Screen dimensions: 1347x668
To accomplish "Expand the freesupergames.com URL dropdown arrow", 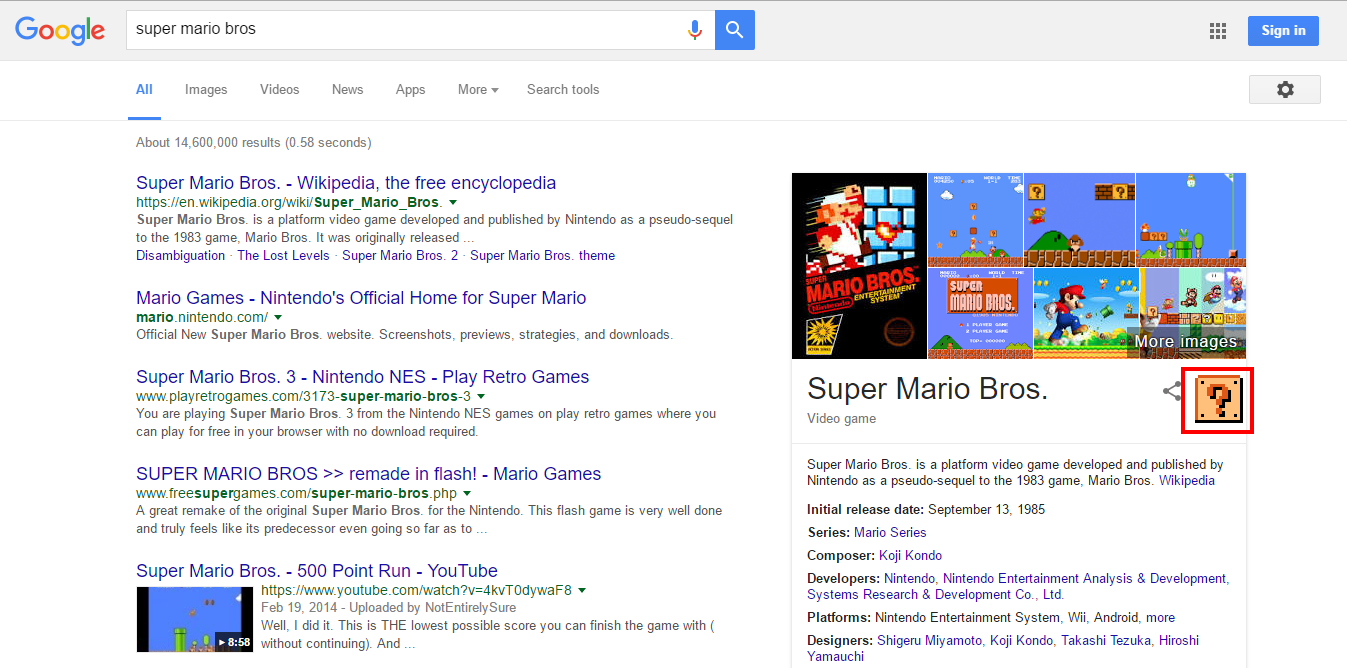I will [467, 493].
